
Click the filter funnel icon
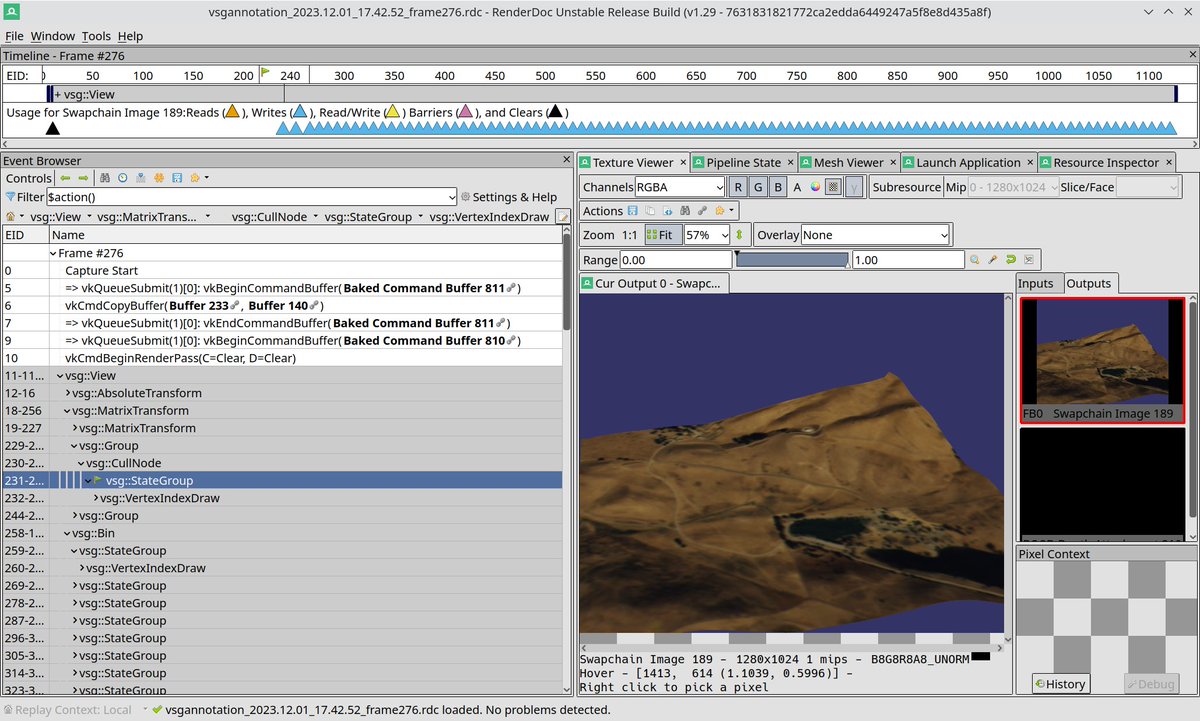click(10, 197)
